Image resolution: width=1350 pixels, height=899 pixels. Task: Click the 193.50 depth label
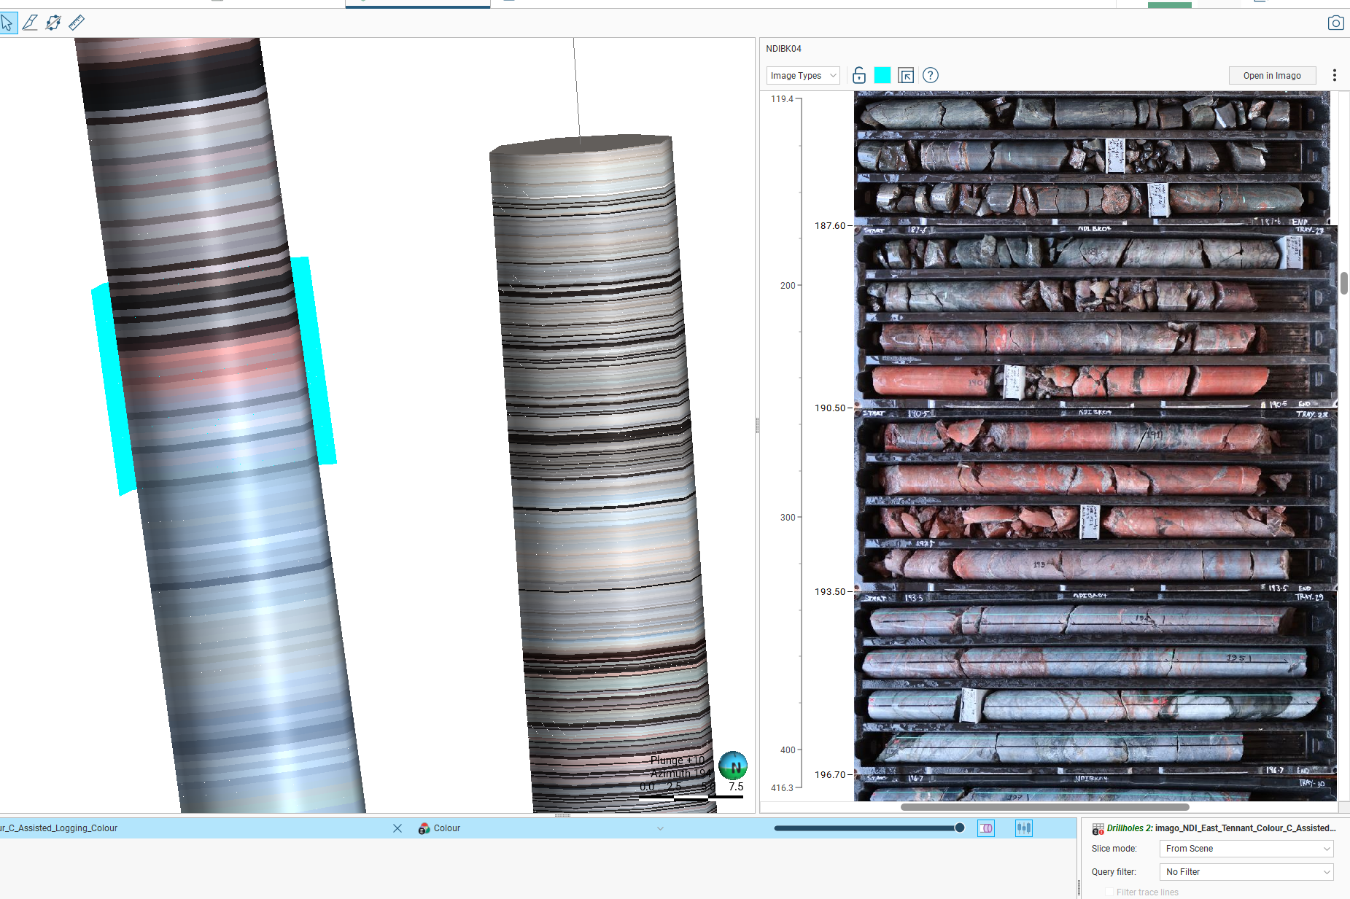click(x=829, y=592)
